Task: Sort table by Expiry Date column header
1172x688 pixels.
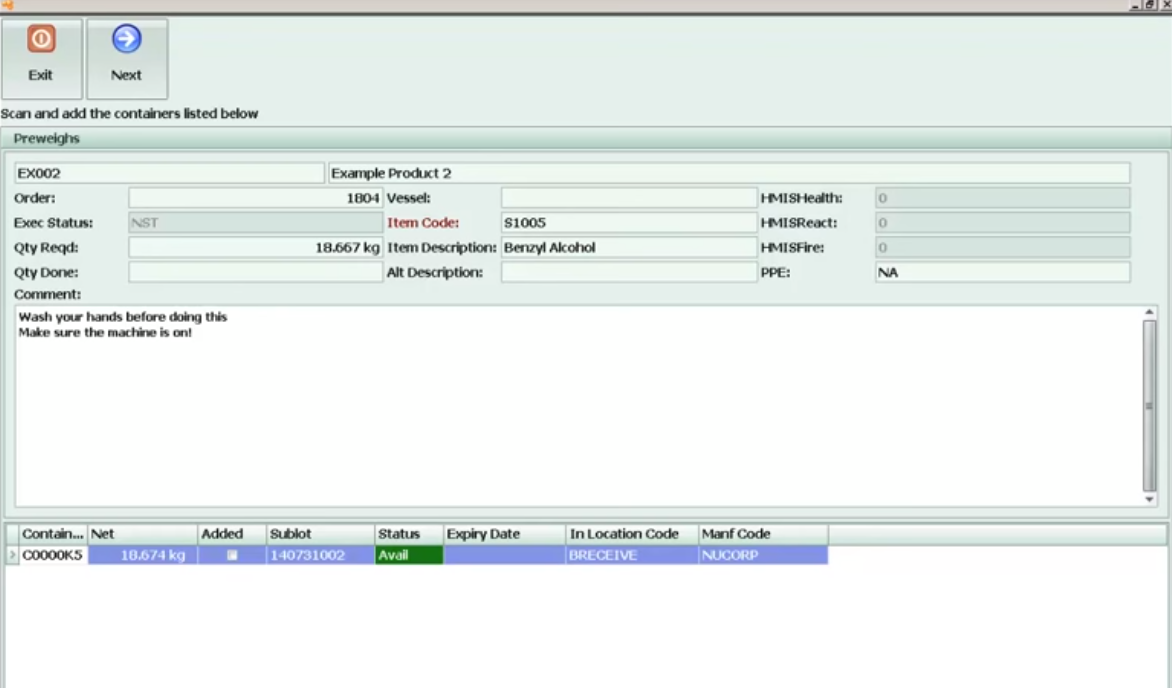Action: coord(503,534)
